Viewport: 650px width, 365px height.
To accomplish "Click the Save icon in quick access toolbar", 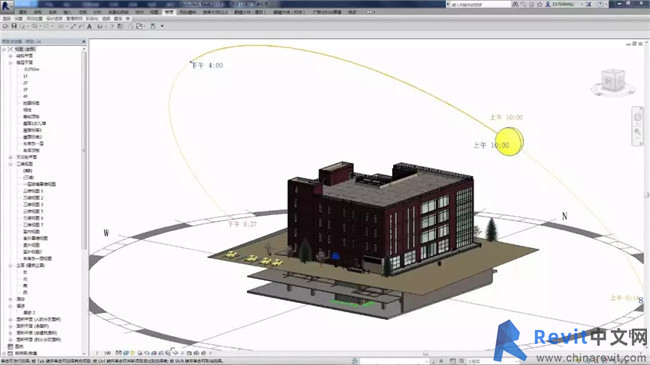I will pyautogui.click(x=14, y=26).
